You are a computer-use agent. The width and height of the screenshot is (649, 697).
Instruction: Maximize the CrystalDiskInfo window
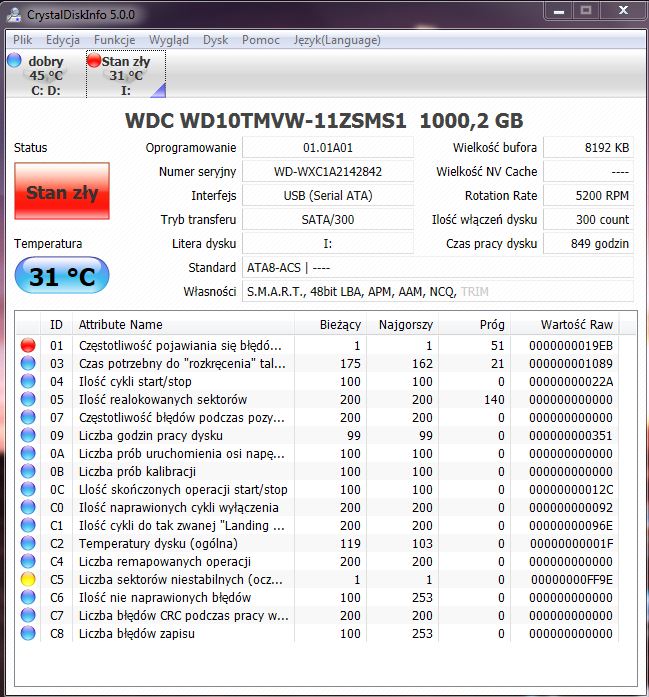(x=586, y=11)
